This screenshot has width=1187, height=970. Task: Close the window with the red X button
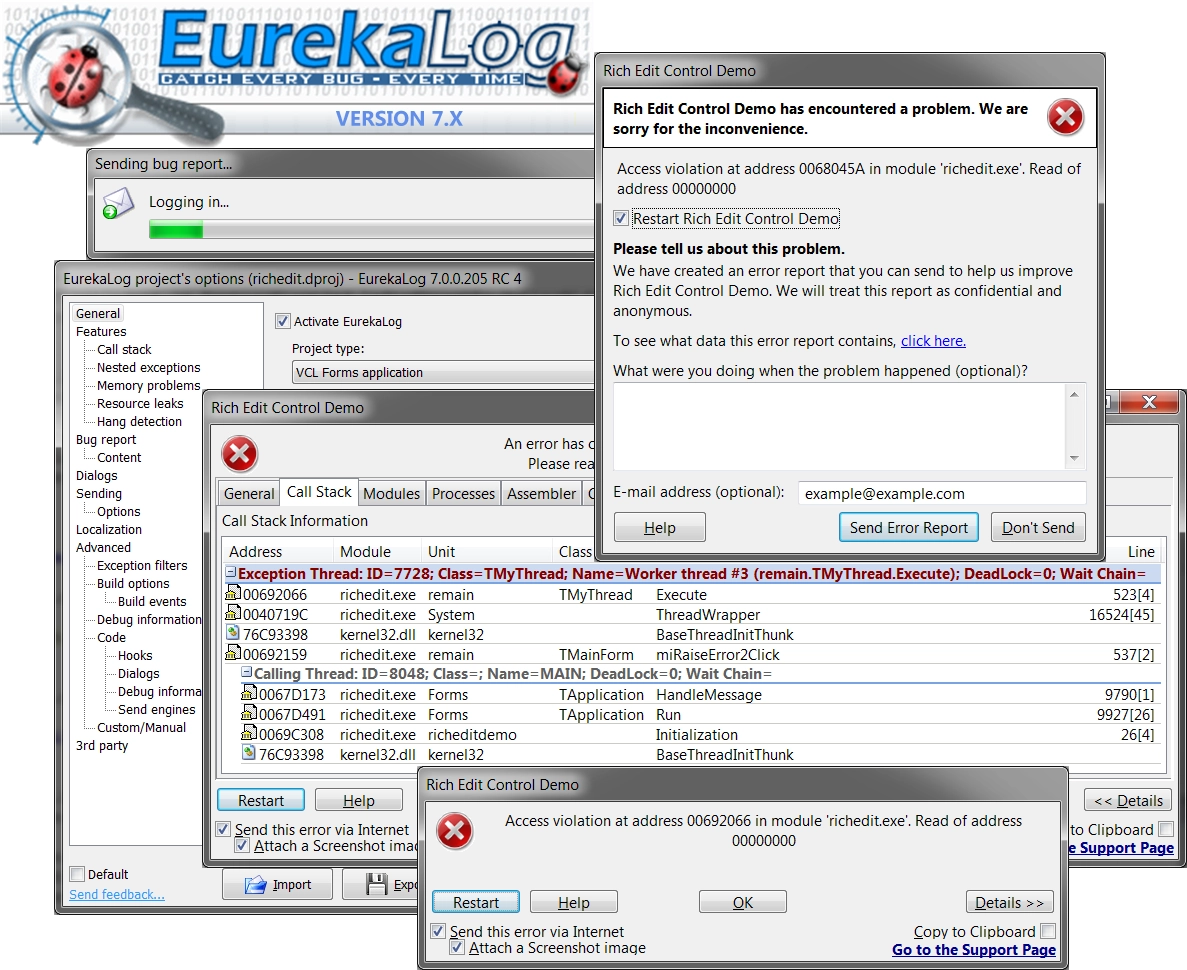(1148, 402)
